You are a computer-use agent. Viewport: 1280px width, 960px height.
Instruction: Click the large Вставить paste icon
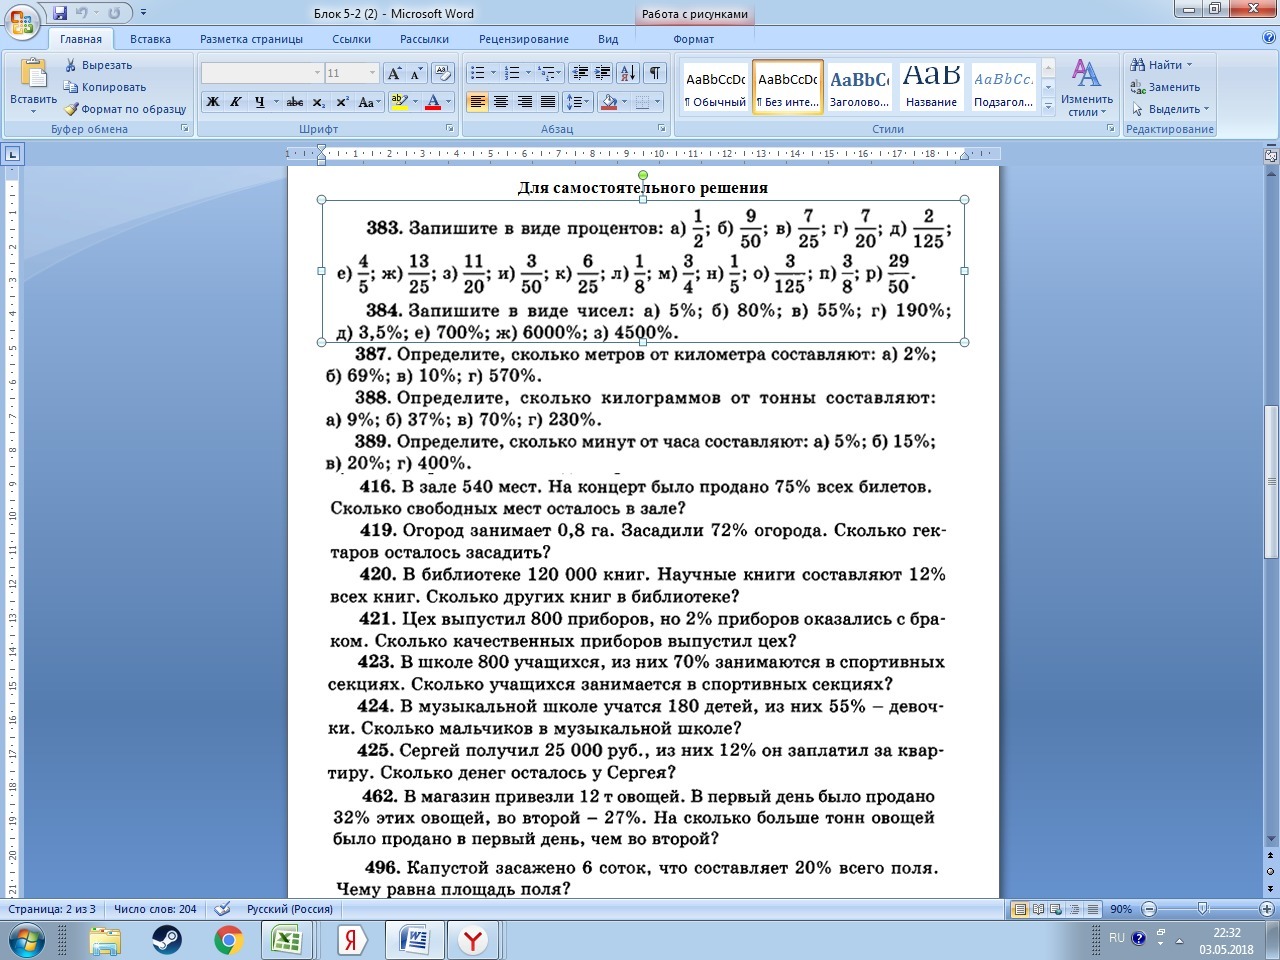[x=33, y=74]
